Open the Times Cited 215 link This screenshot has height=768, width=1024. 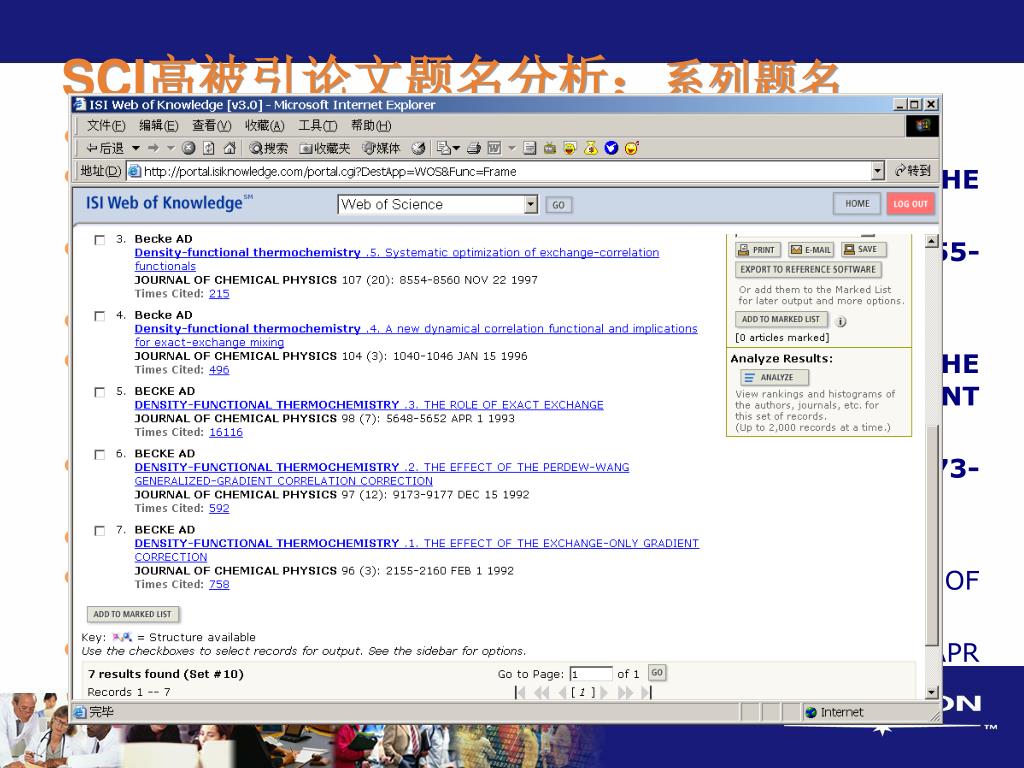click(x=219, y=294)
